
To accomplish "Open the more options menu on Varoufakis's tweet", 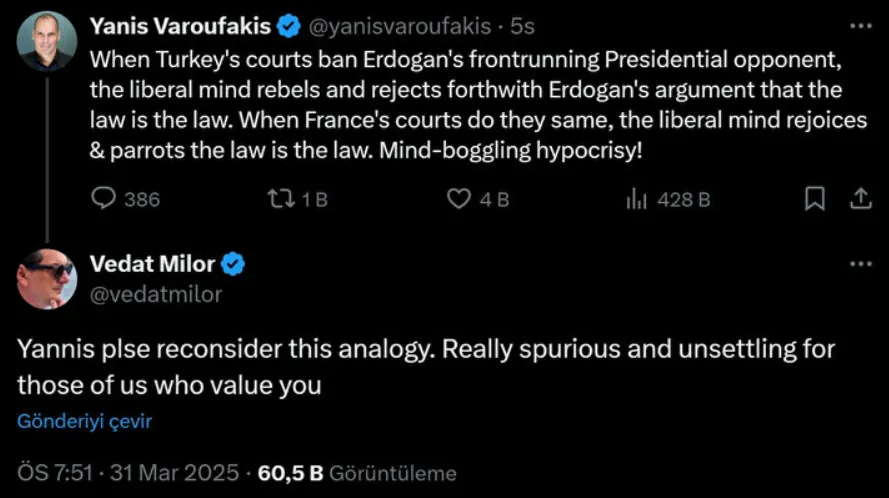I will coord(860,26).
